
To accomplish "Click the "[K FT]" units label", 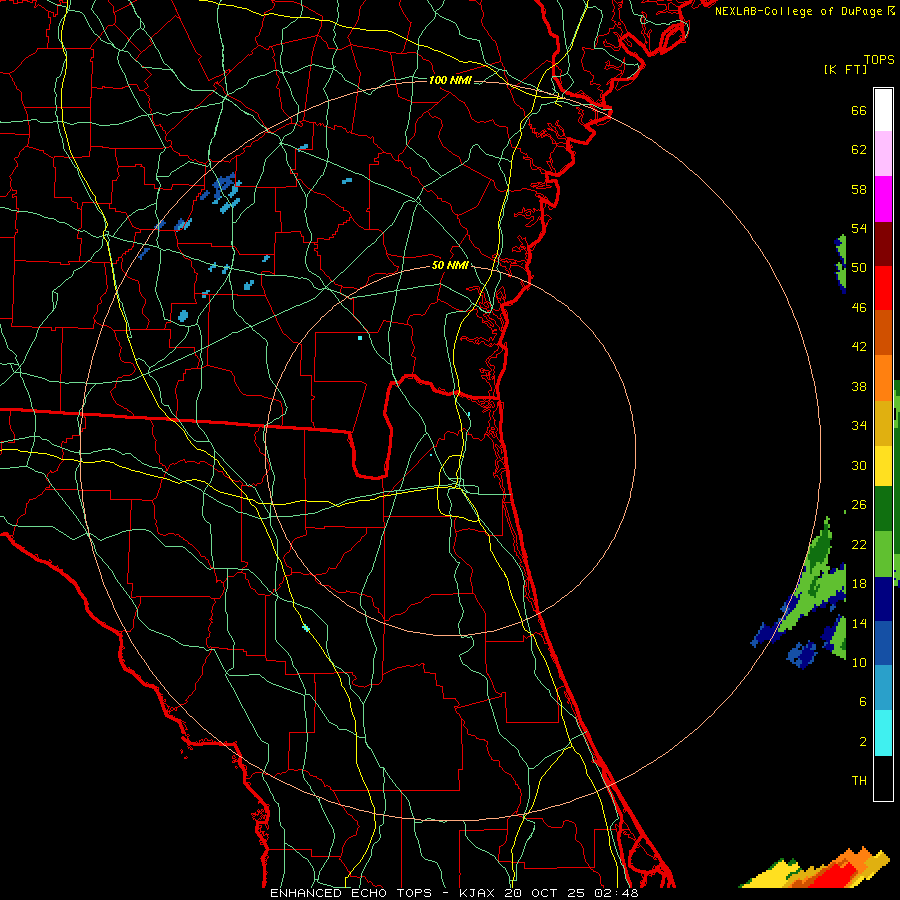I will point(845,69).
